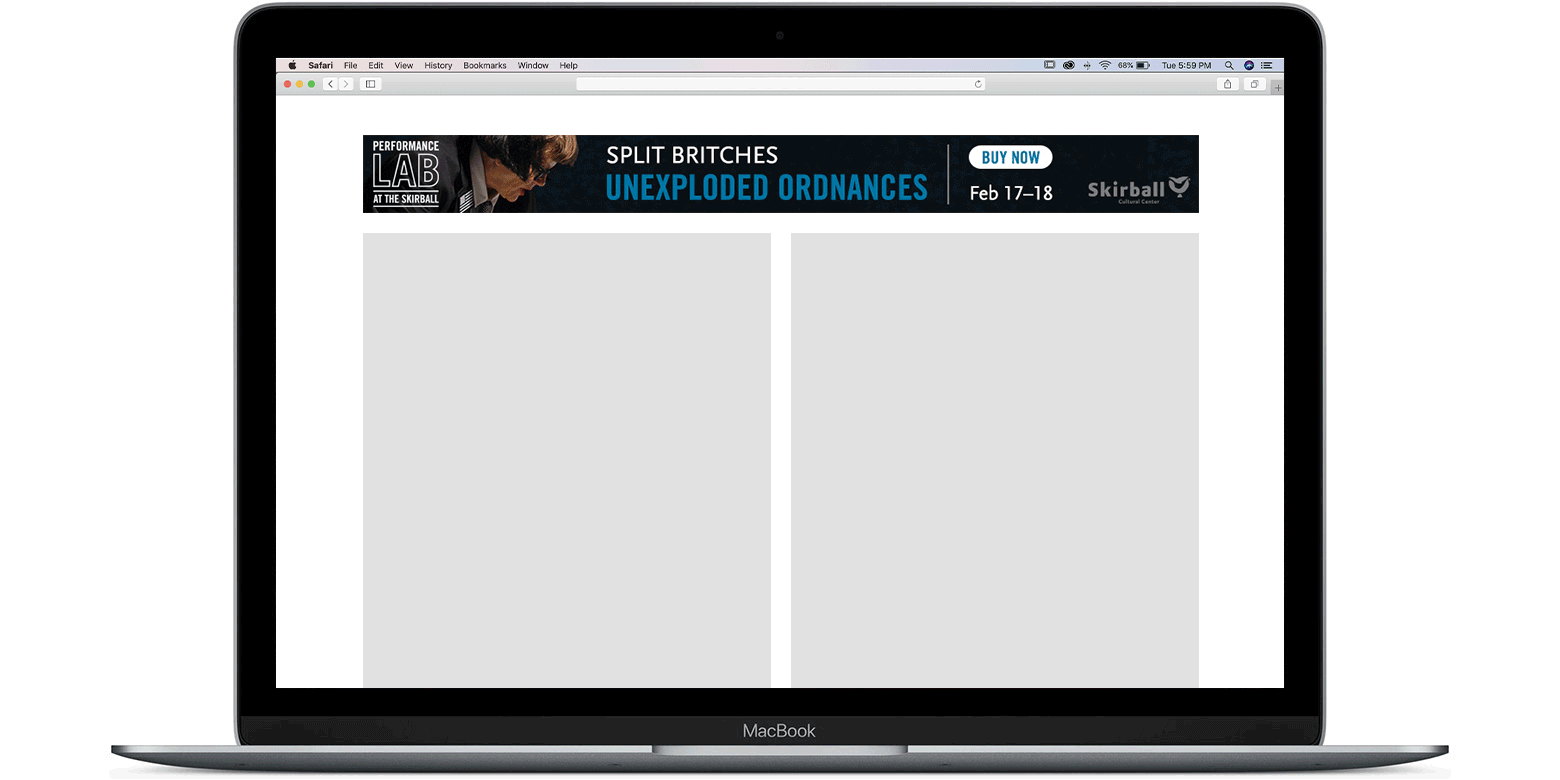Go forward with the Safari forward arrow
Viewport: 1560px width, 780px height.
coord(346,84)
